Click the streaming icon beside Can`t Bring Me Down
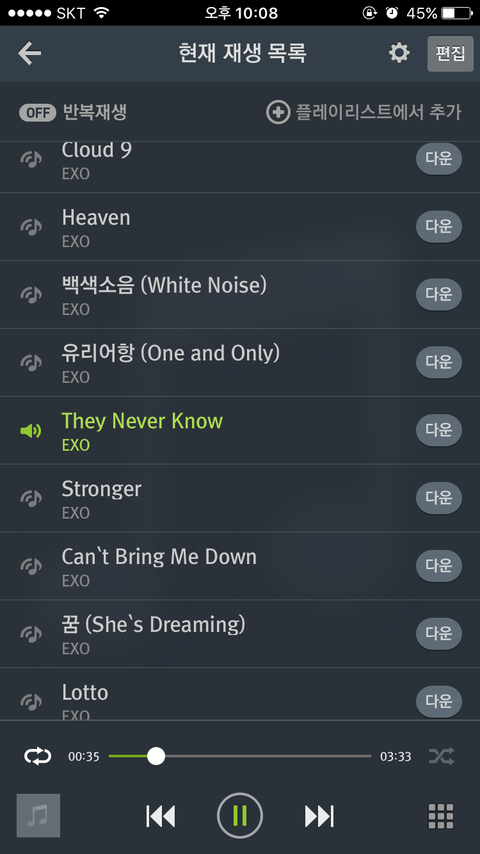 pyautogui.click(x=31, y=566)
